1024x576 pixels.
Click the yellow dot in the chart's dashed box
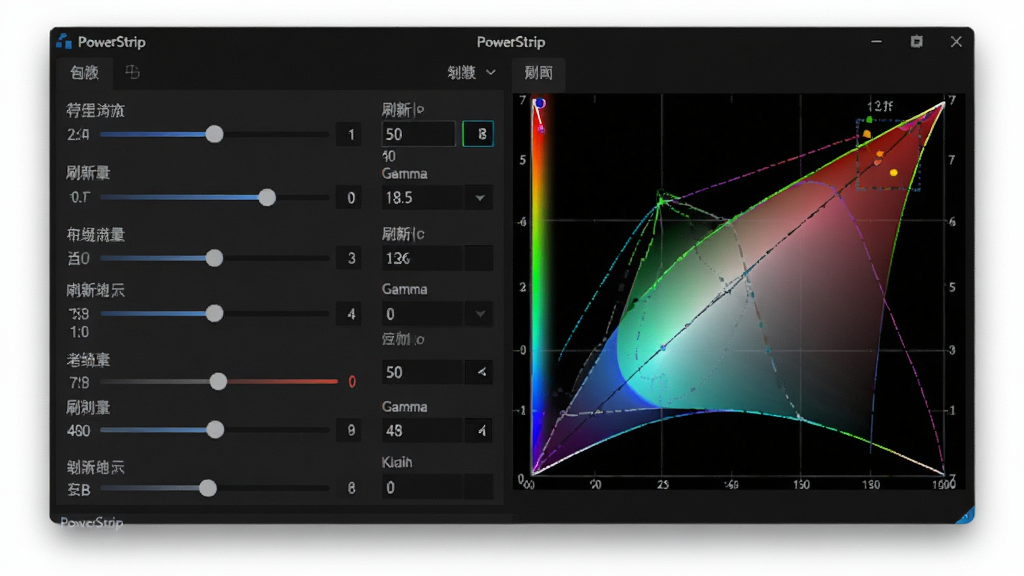[893, 172]
